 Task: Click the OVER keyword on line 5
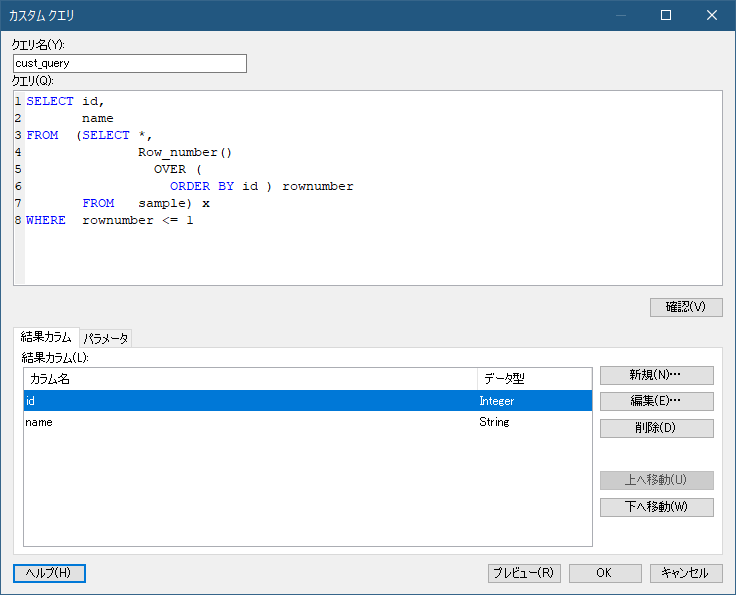coord(169,169)
